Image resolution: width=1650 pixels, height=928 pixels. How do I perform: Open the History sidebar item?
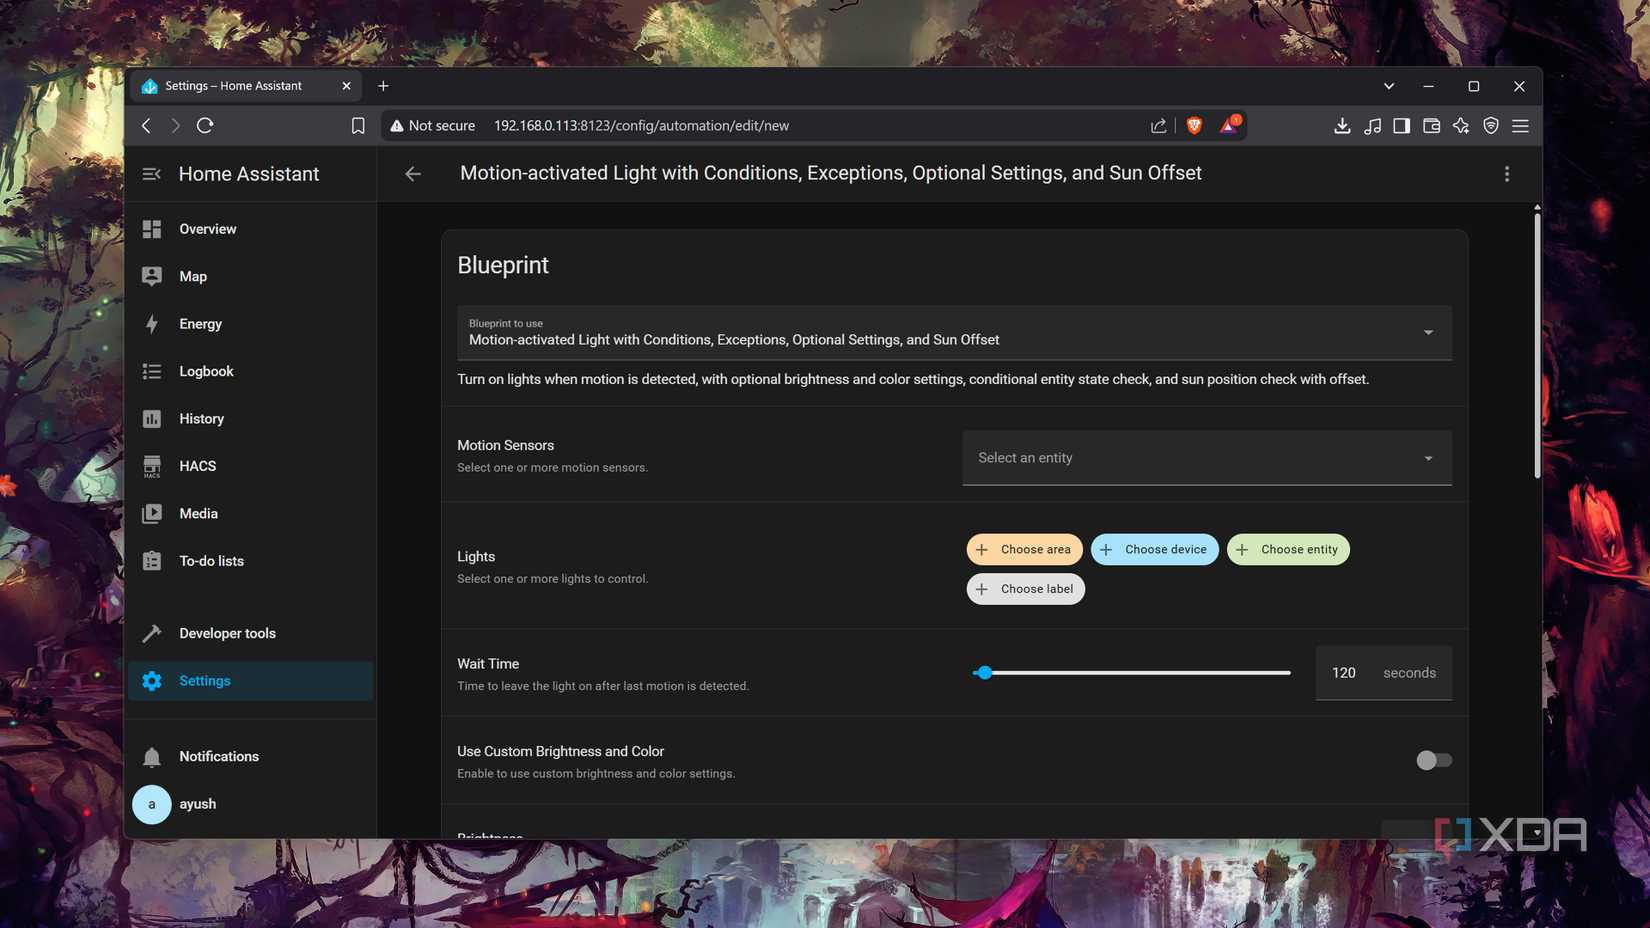[x=202, y=419]
